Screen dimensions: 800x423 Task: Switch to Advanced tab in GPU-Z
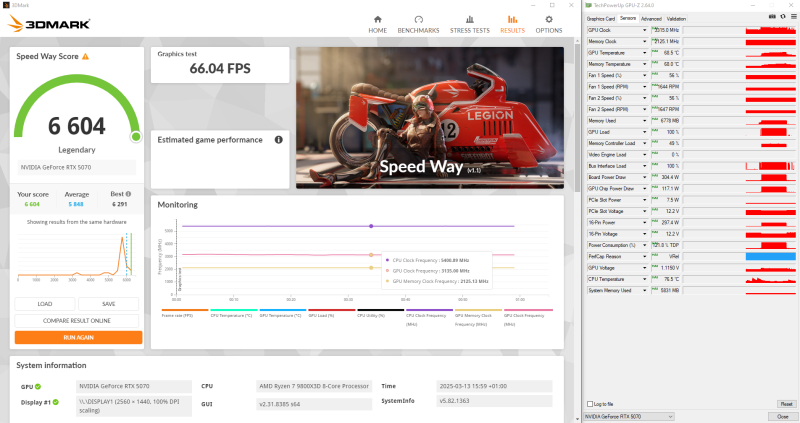[651, 19]
